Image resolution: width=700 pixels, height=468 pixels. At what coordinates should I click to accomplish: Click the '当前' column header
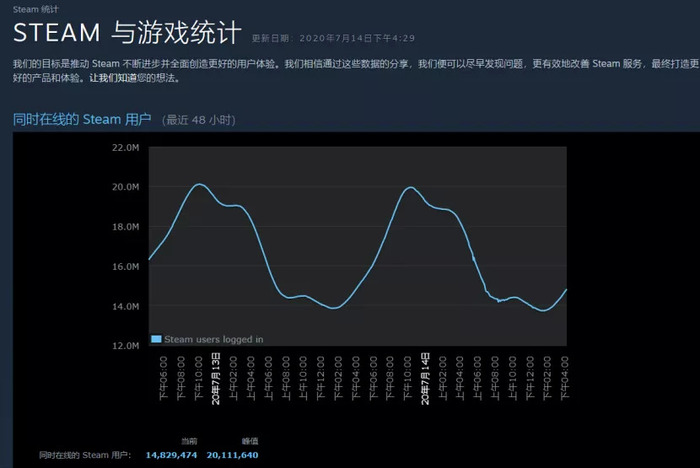(189, 441)
